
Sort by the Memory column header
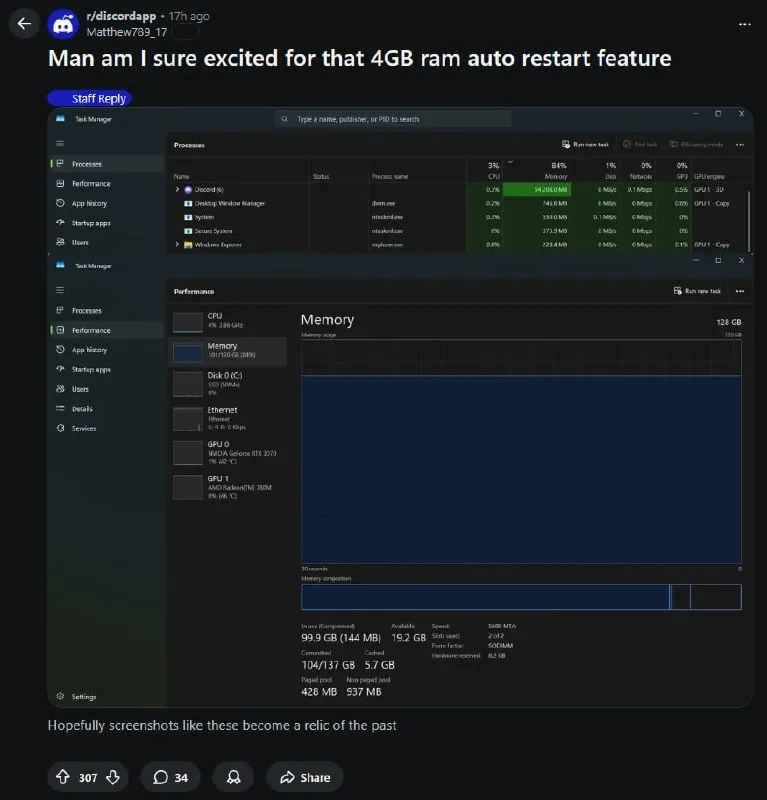click(x=536, y=170)
